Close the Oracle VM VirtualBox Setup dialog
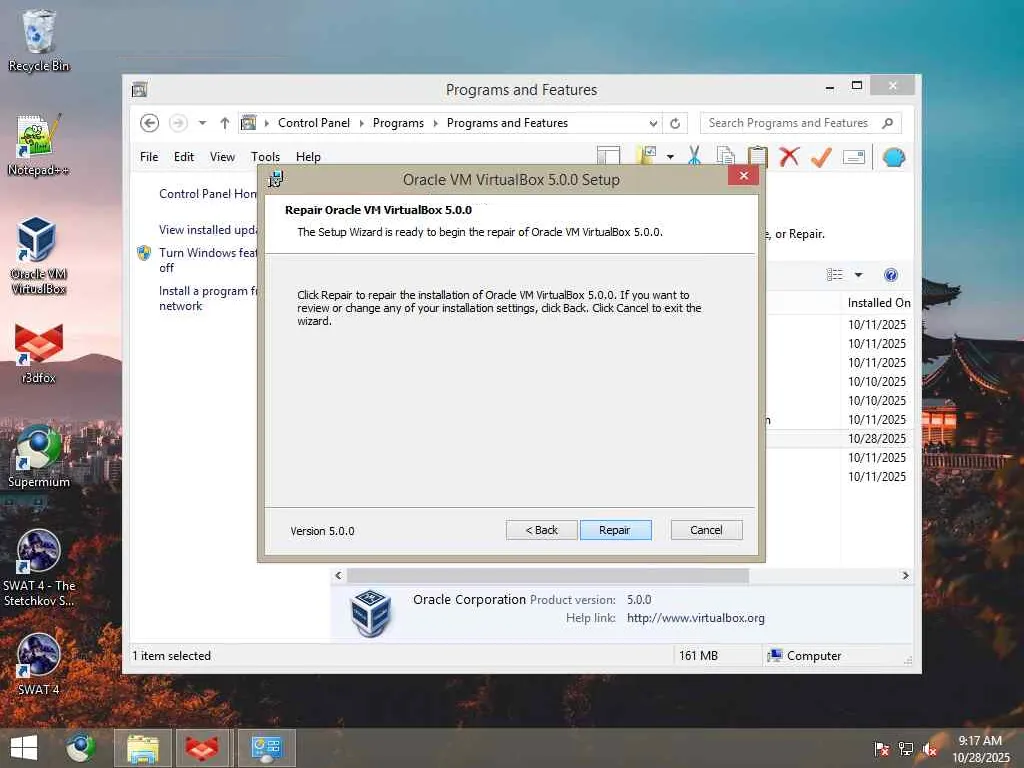The height and width of the screenshot is (768, 1024). 743,176
